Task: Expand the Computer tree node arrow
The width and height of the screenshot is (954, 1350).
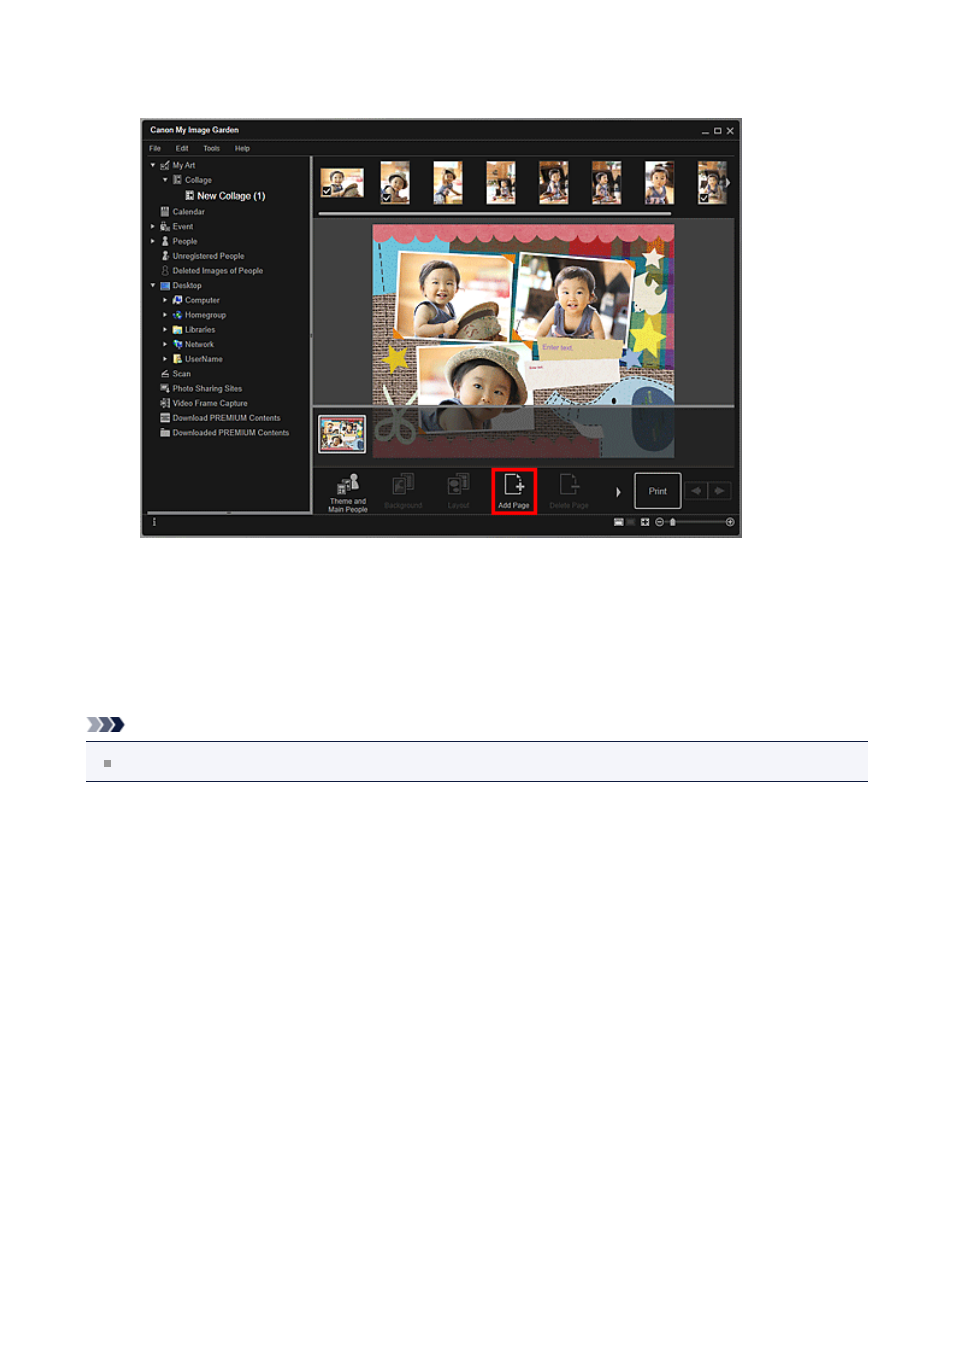Action: point(165,300)
